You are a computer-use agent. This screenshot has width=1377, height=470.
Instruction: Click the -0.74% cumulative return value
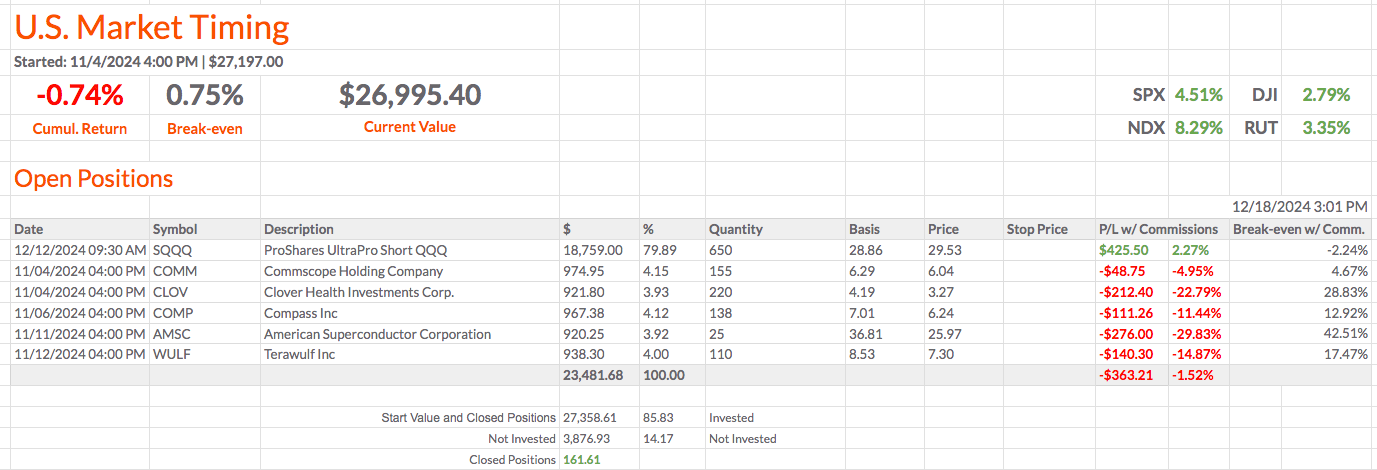point(80,96)
